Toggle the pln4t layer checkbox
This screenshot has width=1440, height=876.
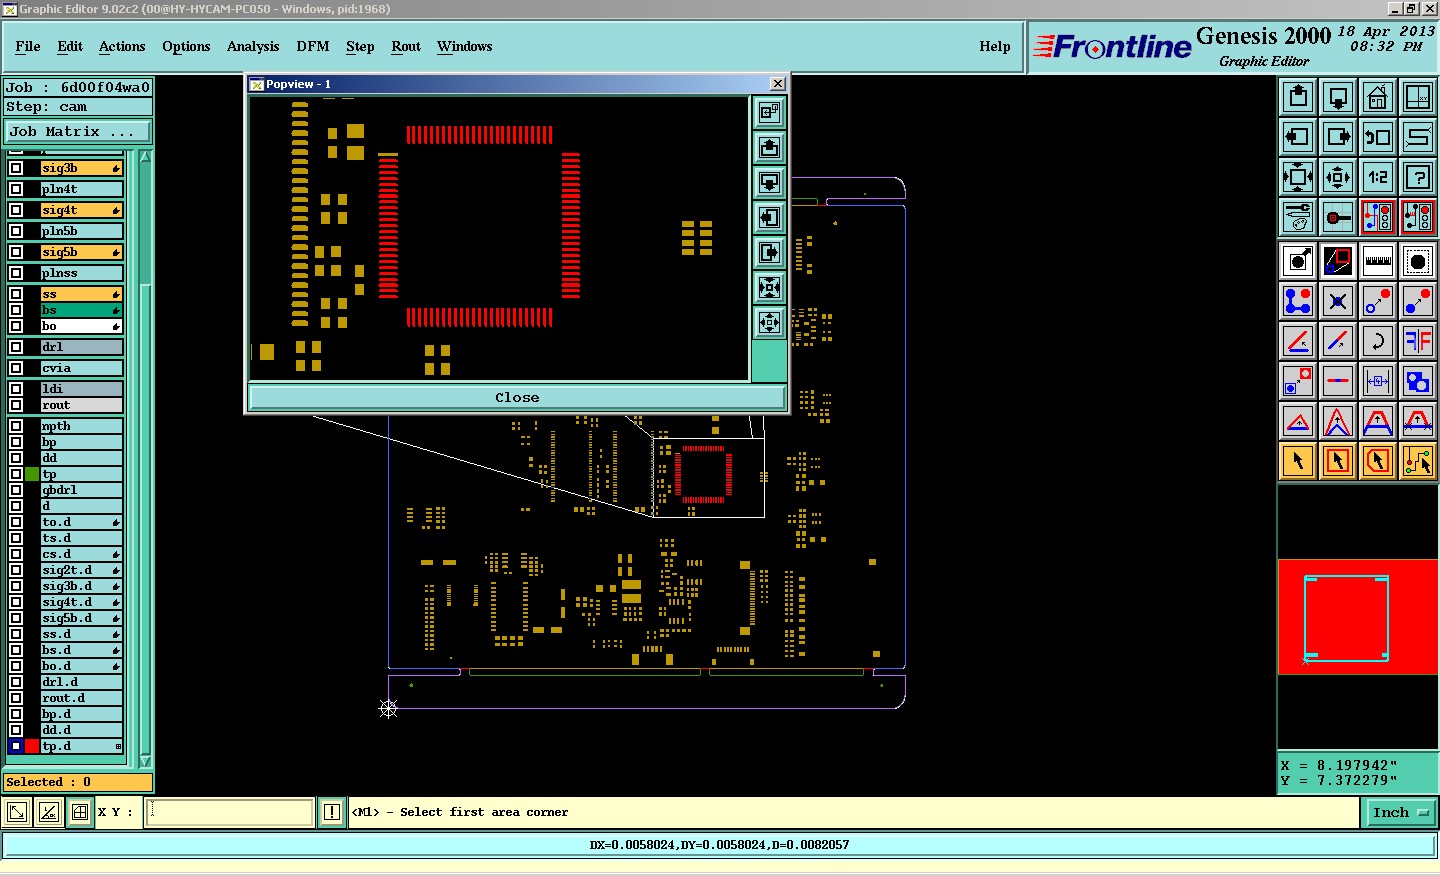pos(16,189)
